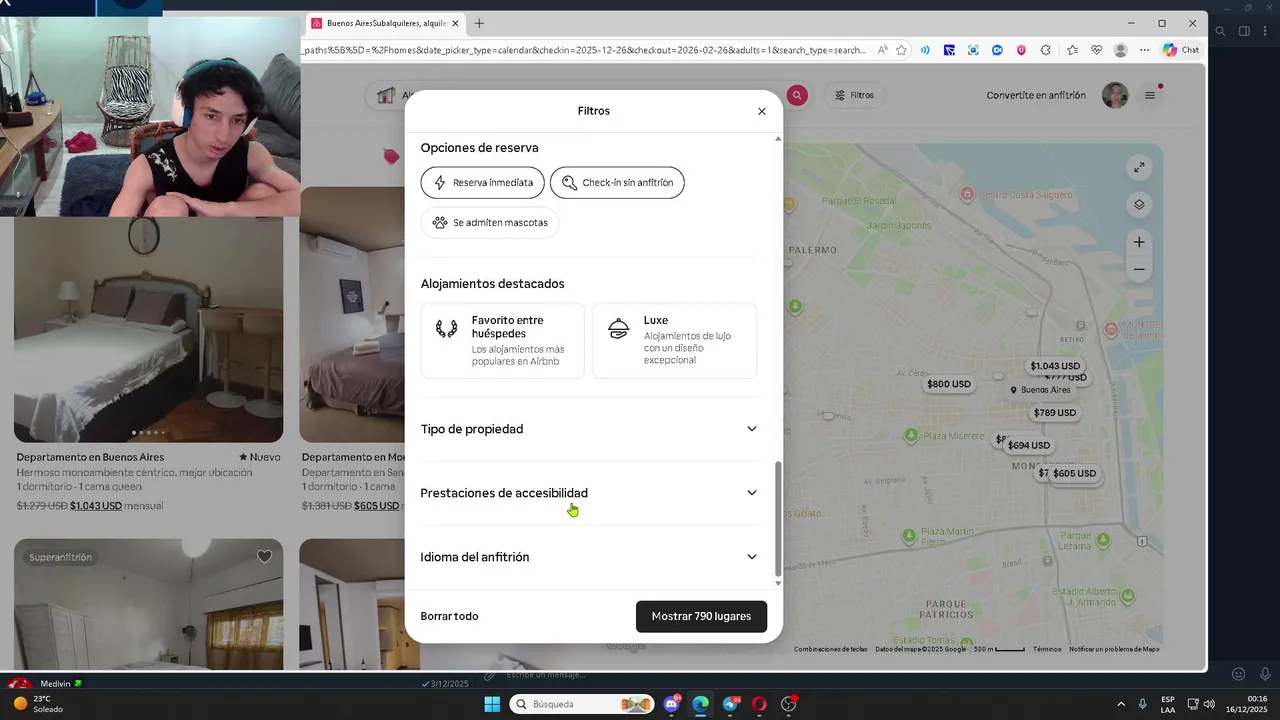Screen dimensions: 1280x720
Task: Select the Buenos Aires Airbnb browser tab
Action: tap(386, 23)
